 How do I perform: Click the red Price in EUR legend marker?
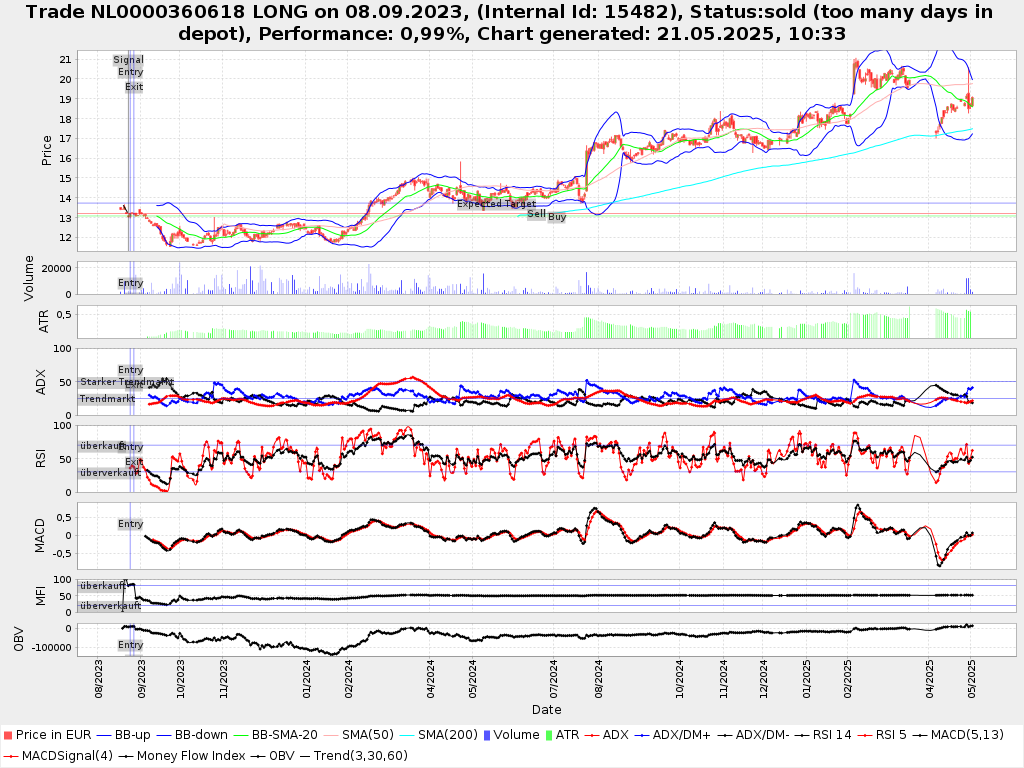click(x=9, y=735)
